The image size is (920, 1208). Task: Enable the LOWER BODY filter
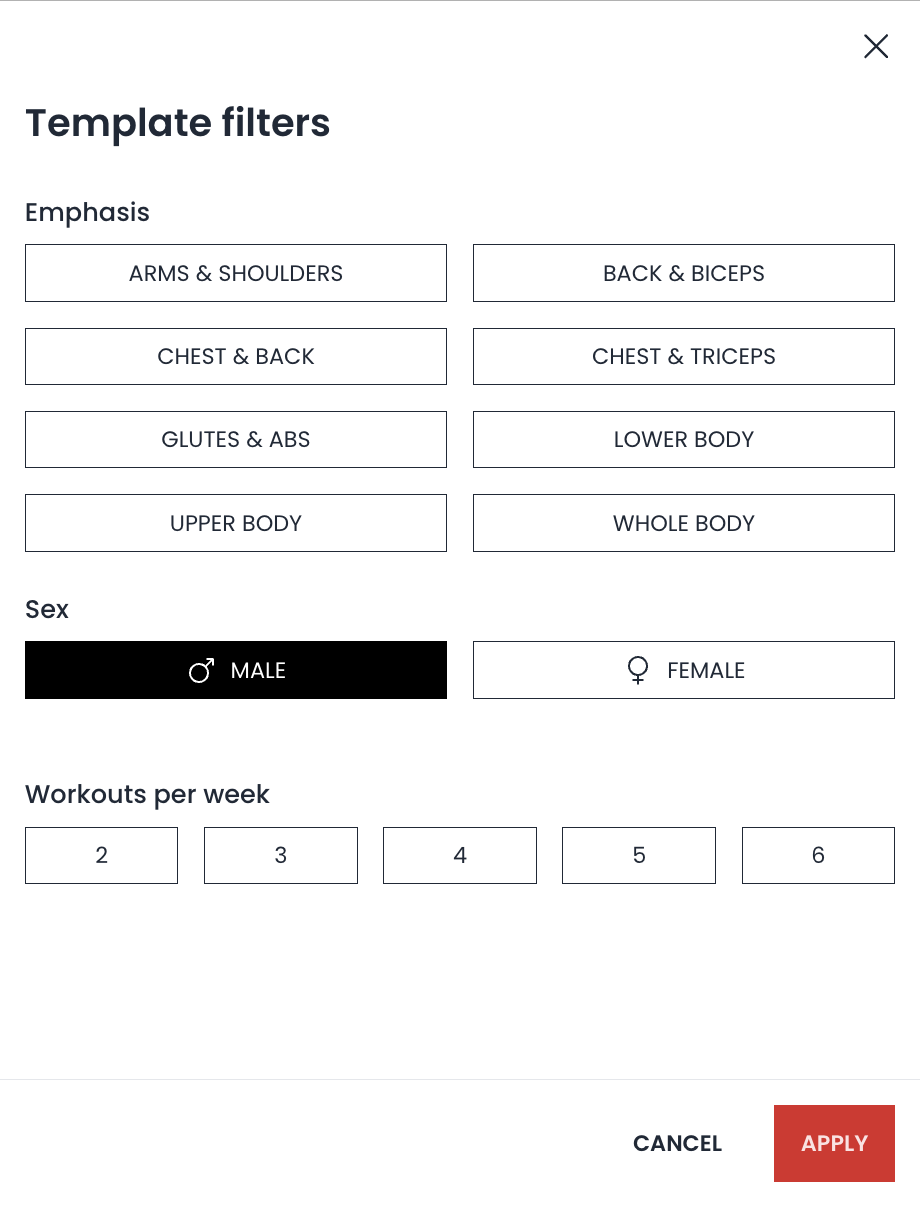click(x=683, y=439)
